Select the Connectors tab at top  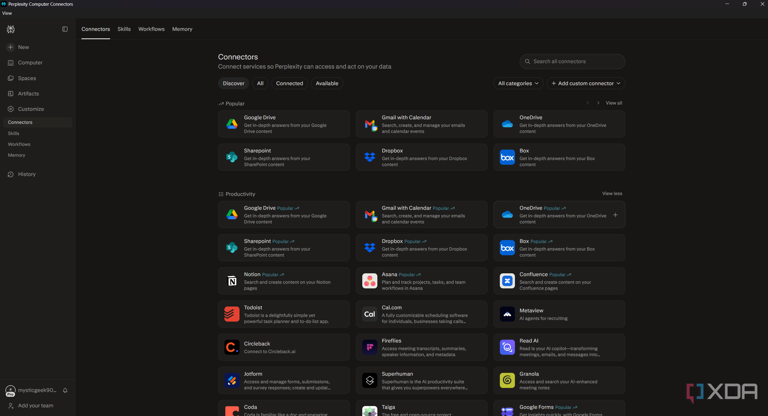coord(96,29)
